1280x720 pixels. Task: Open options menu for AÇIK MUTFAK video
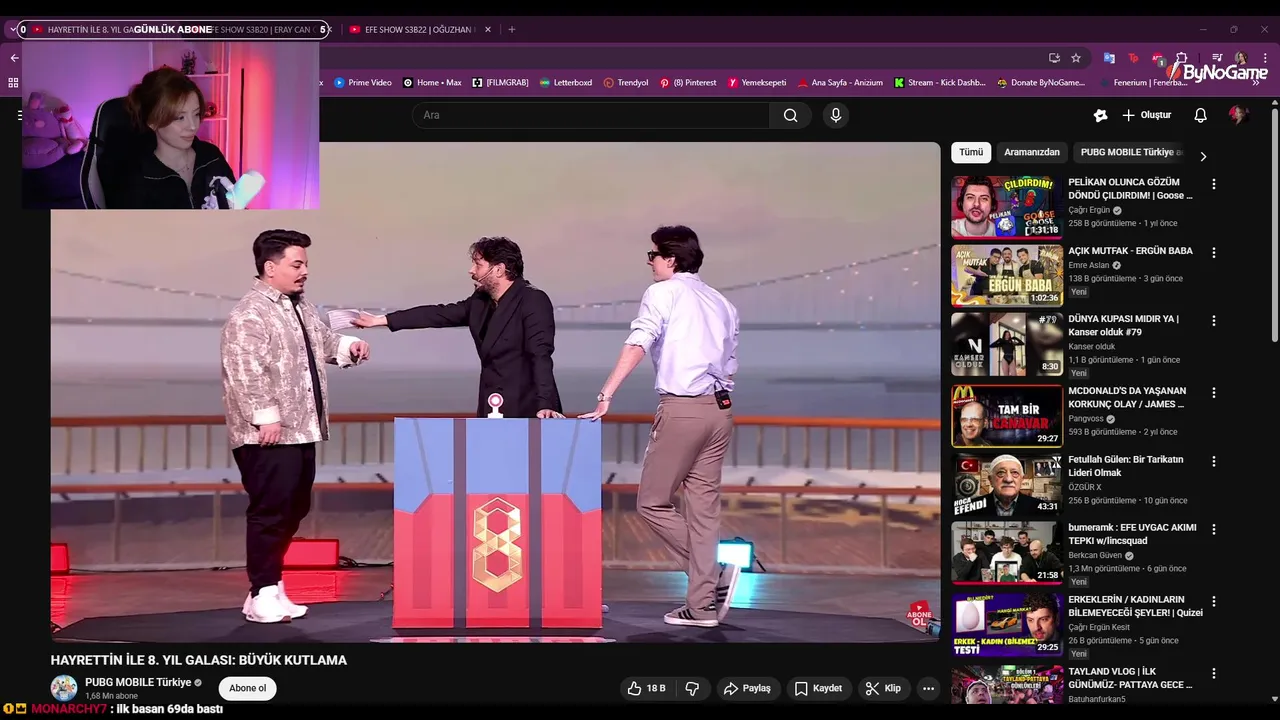[x=1214, y=253]
